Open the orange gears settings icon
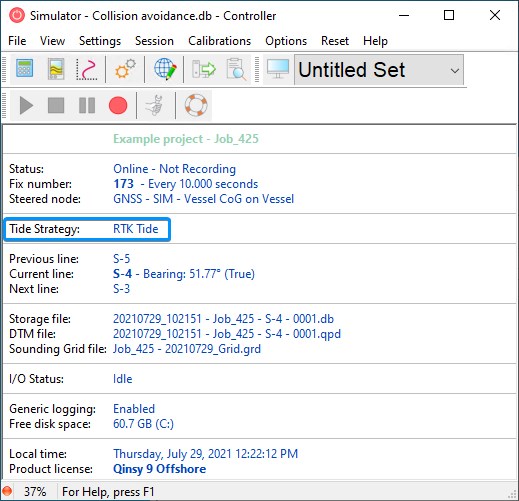519x501 pixels. coord(125,69)
